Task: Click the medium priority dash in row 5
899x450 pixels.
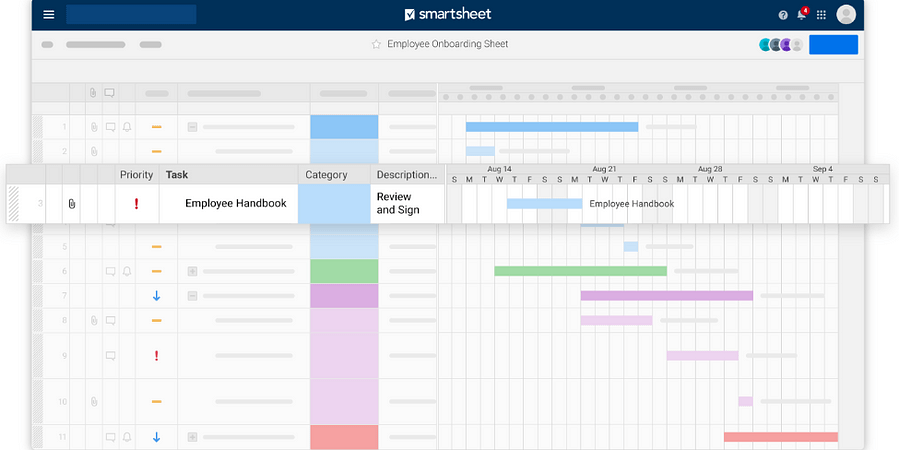Action: click(x=157, y=246)
